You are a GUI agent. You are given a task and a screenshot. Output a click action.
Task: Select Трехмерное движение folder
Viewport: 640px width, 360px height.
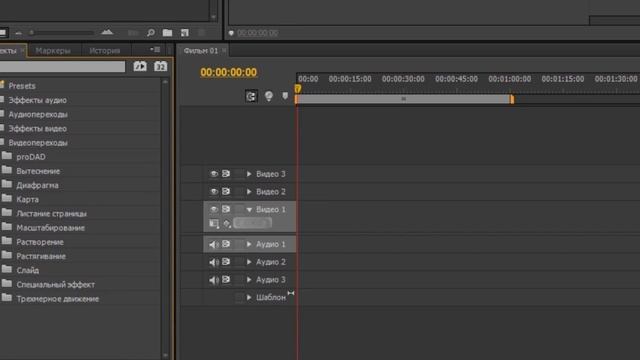point(58,299)
